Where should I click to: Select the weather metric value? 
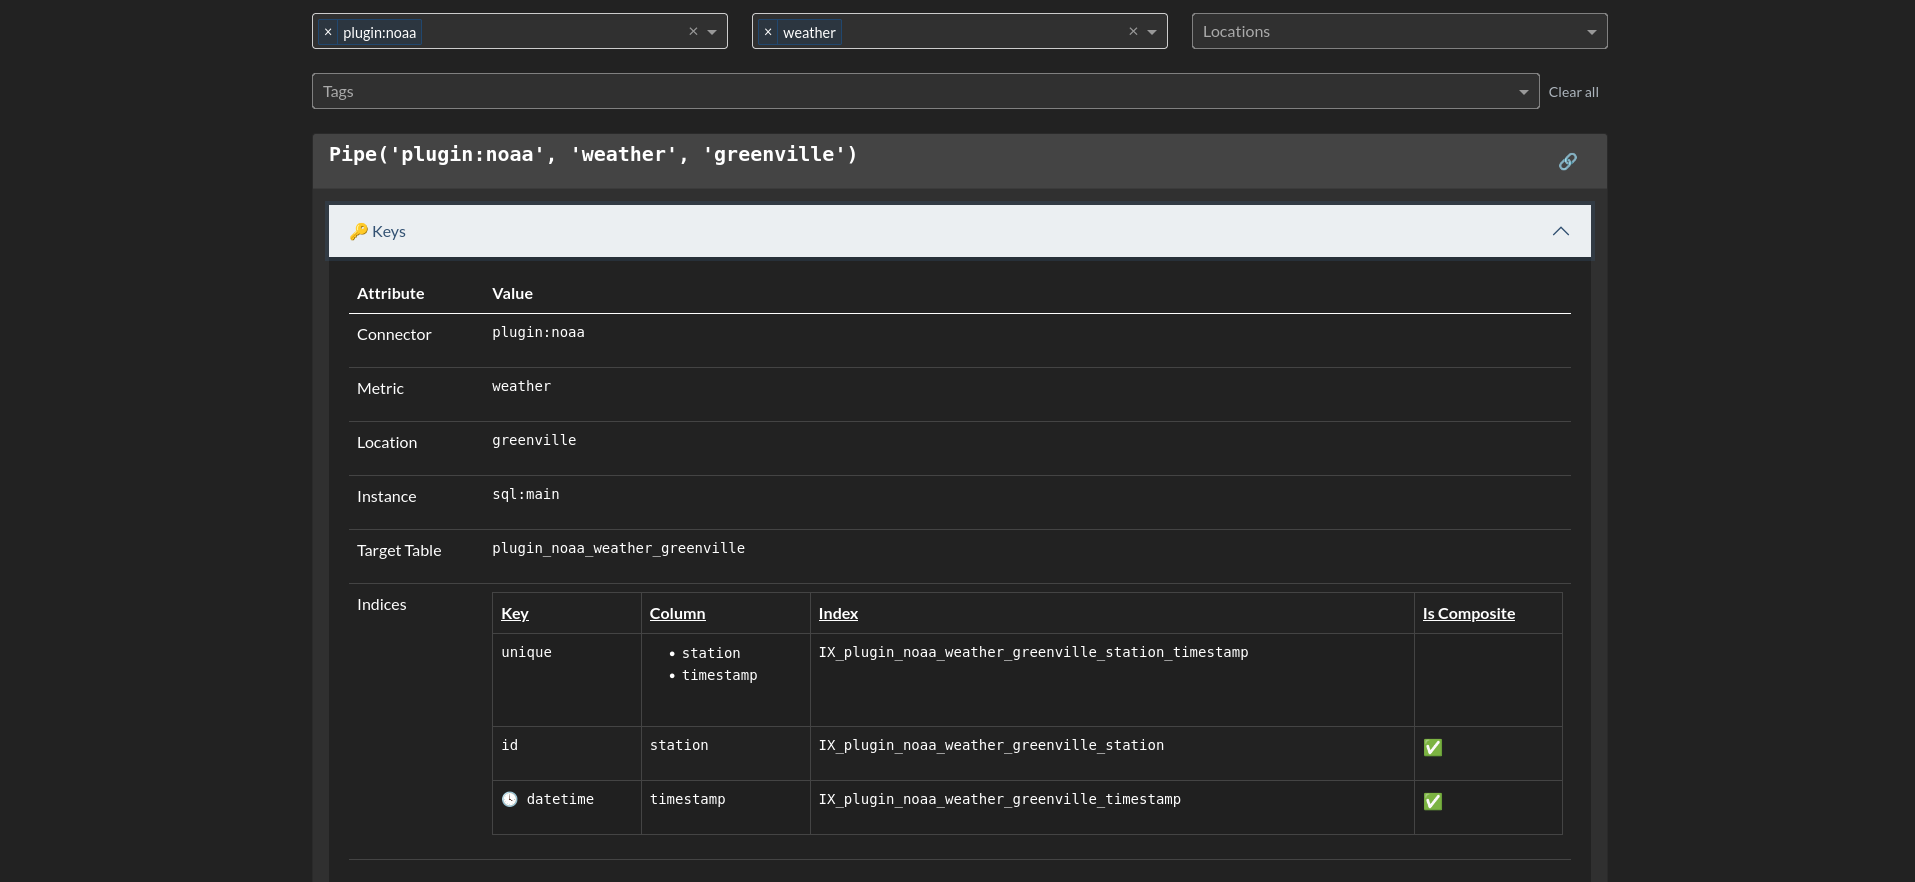(x=521, y=386)
